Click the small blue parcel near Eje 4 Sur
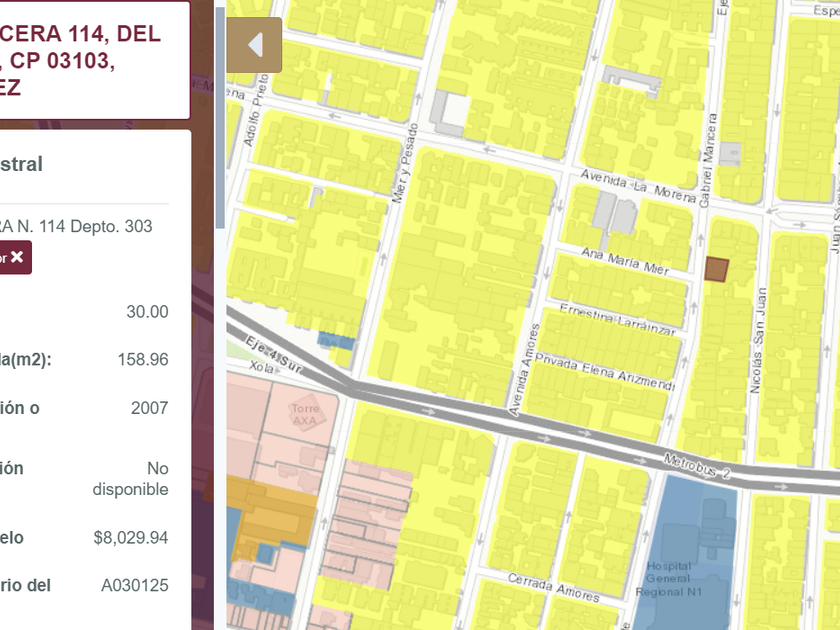The width and height of the screenshot is (840, 630). [336, 340]
